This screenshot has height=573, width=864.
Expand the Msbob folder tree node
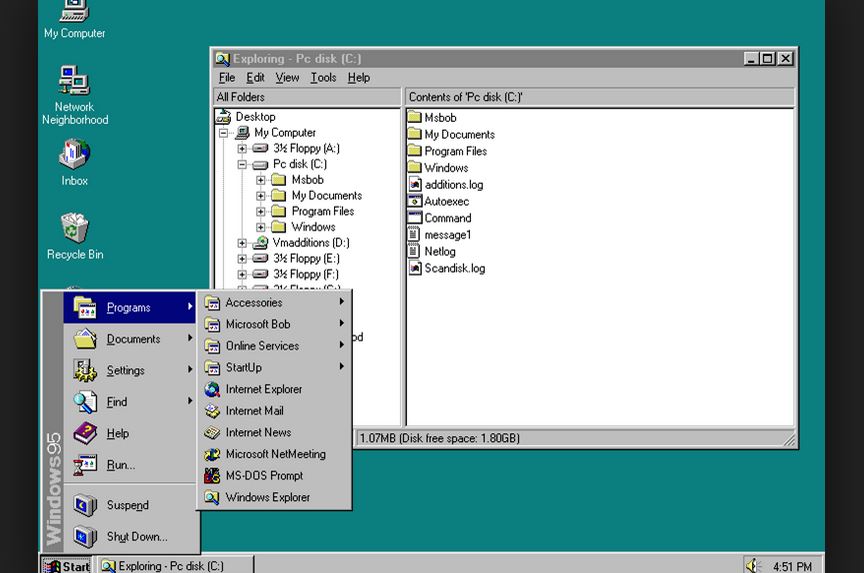click(x=261, y=180)
